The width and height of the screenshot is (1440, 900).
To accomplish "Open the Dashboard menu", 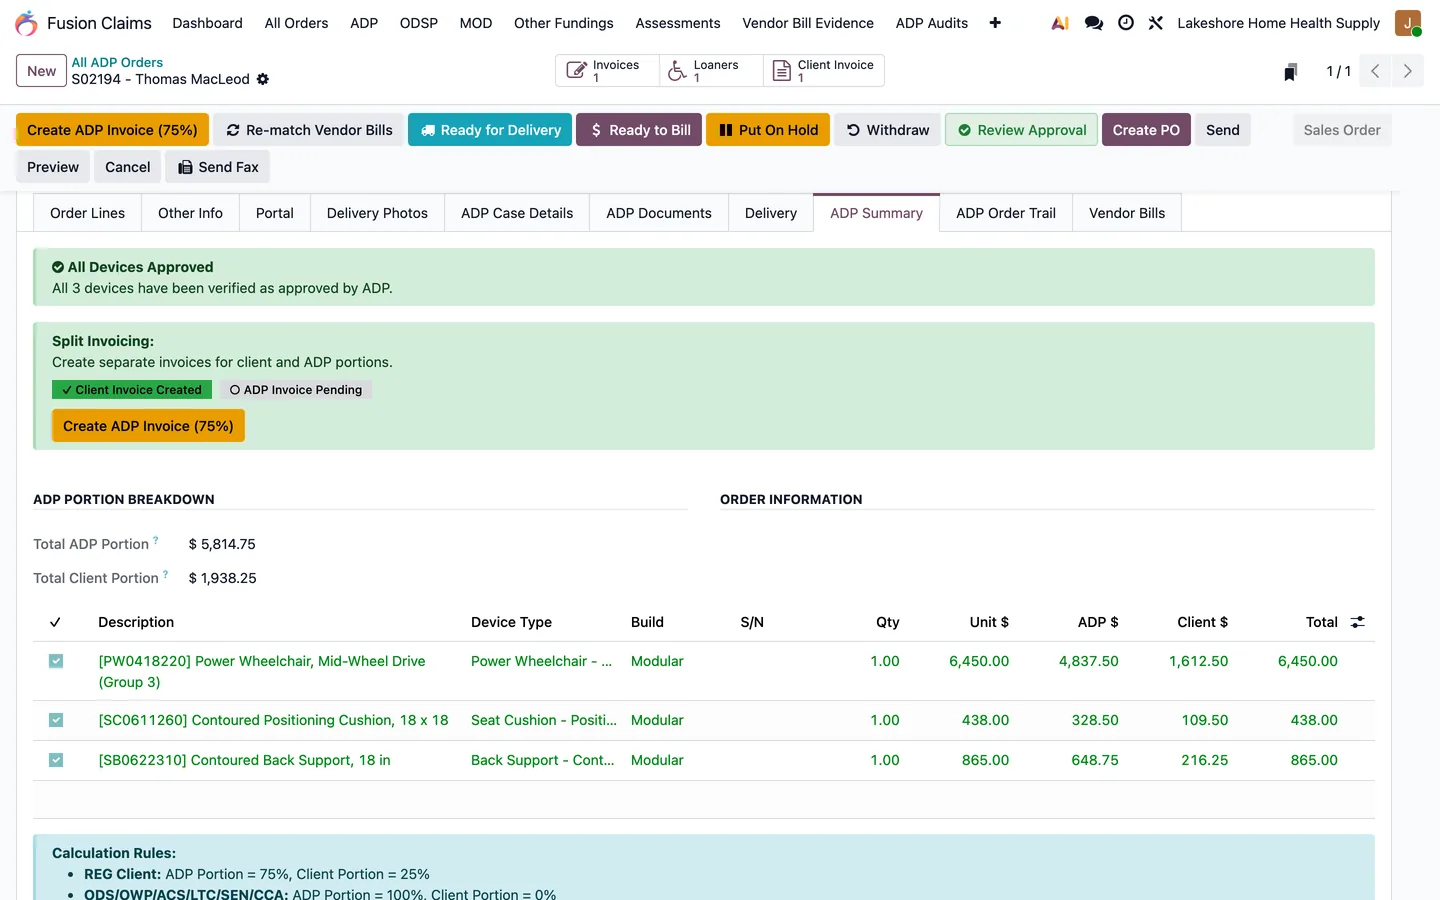I will 207,23.
